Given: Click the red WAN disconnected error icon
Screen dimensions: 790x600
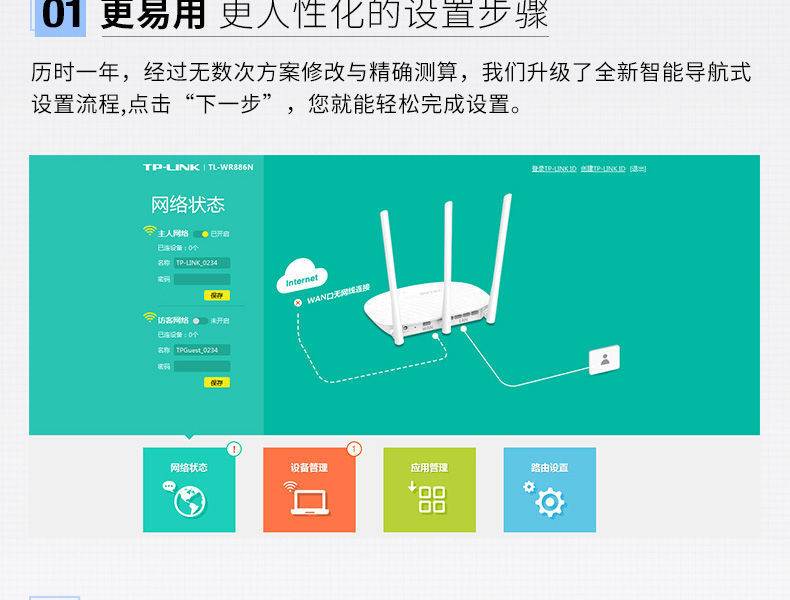Looking at the screenshot, I should click(298, 302).
